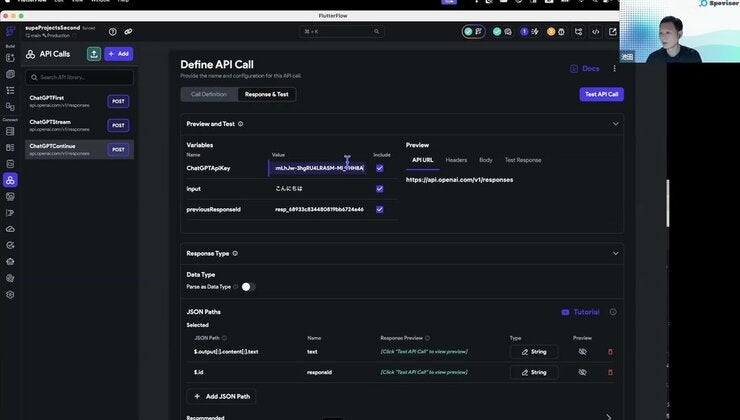
Task: Select the ChatGPTStream API call
Action: point(79,126)
